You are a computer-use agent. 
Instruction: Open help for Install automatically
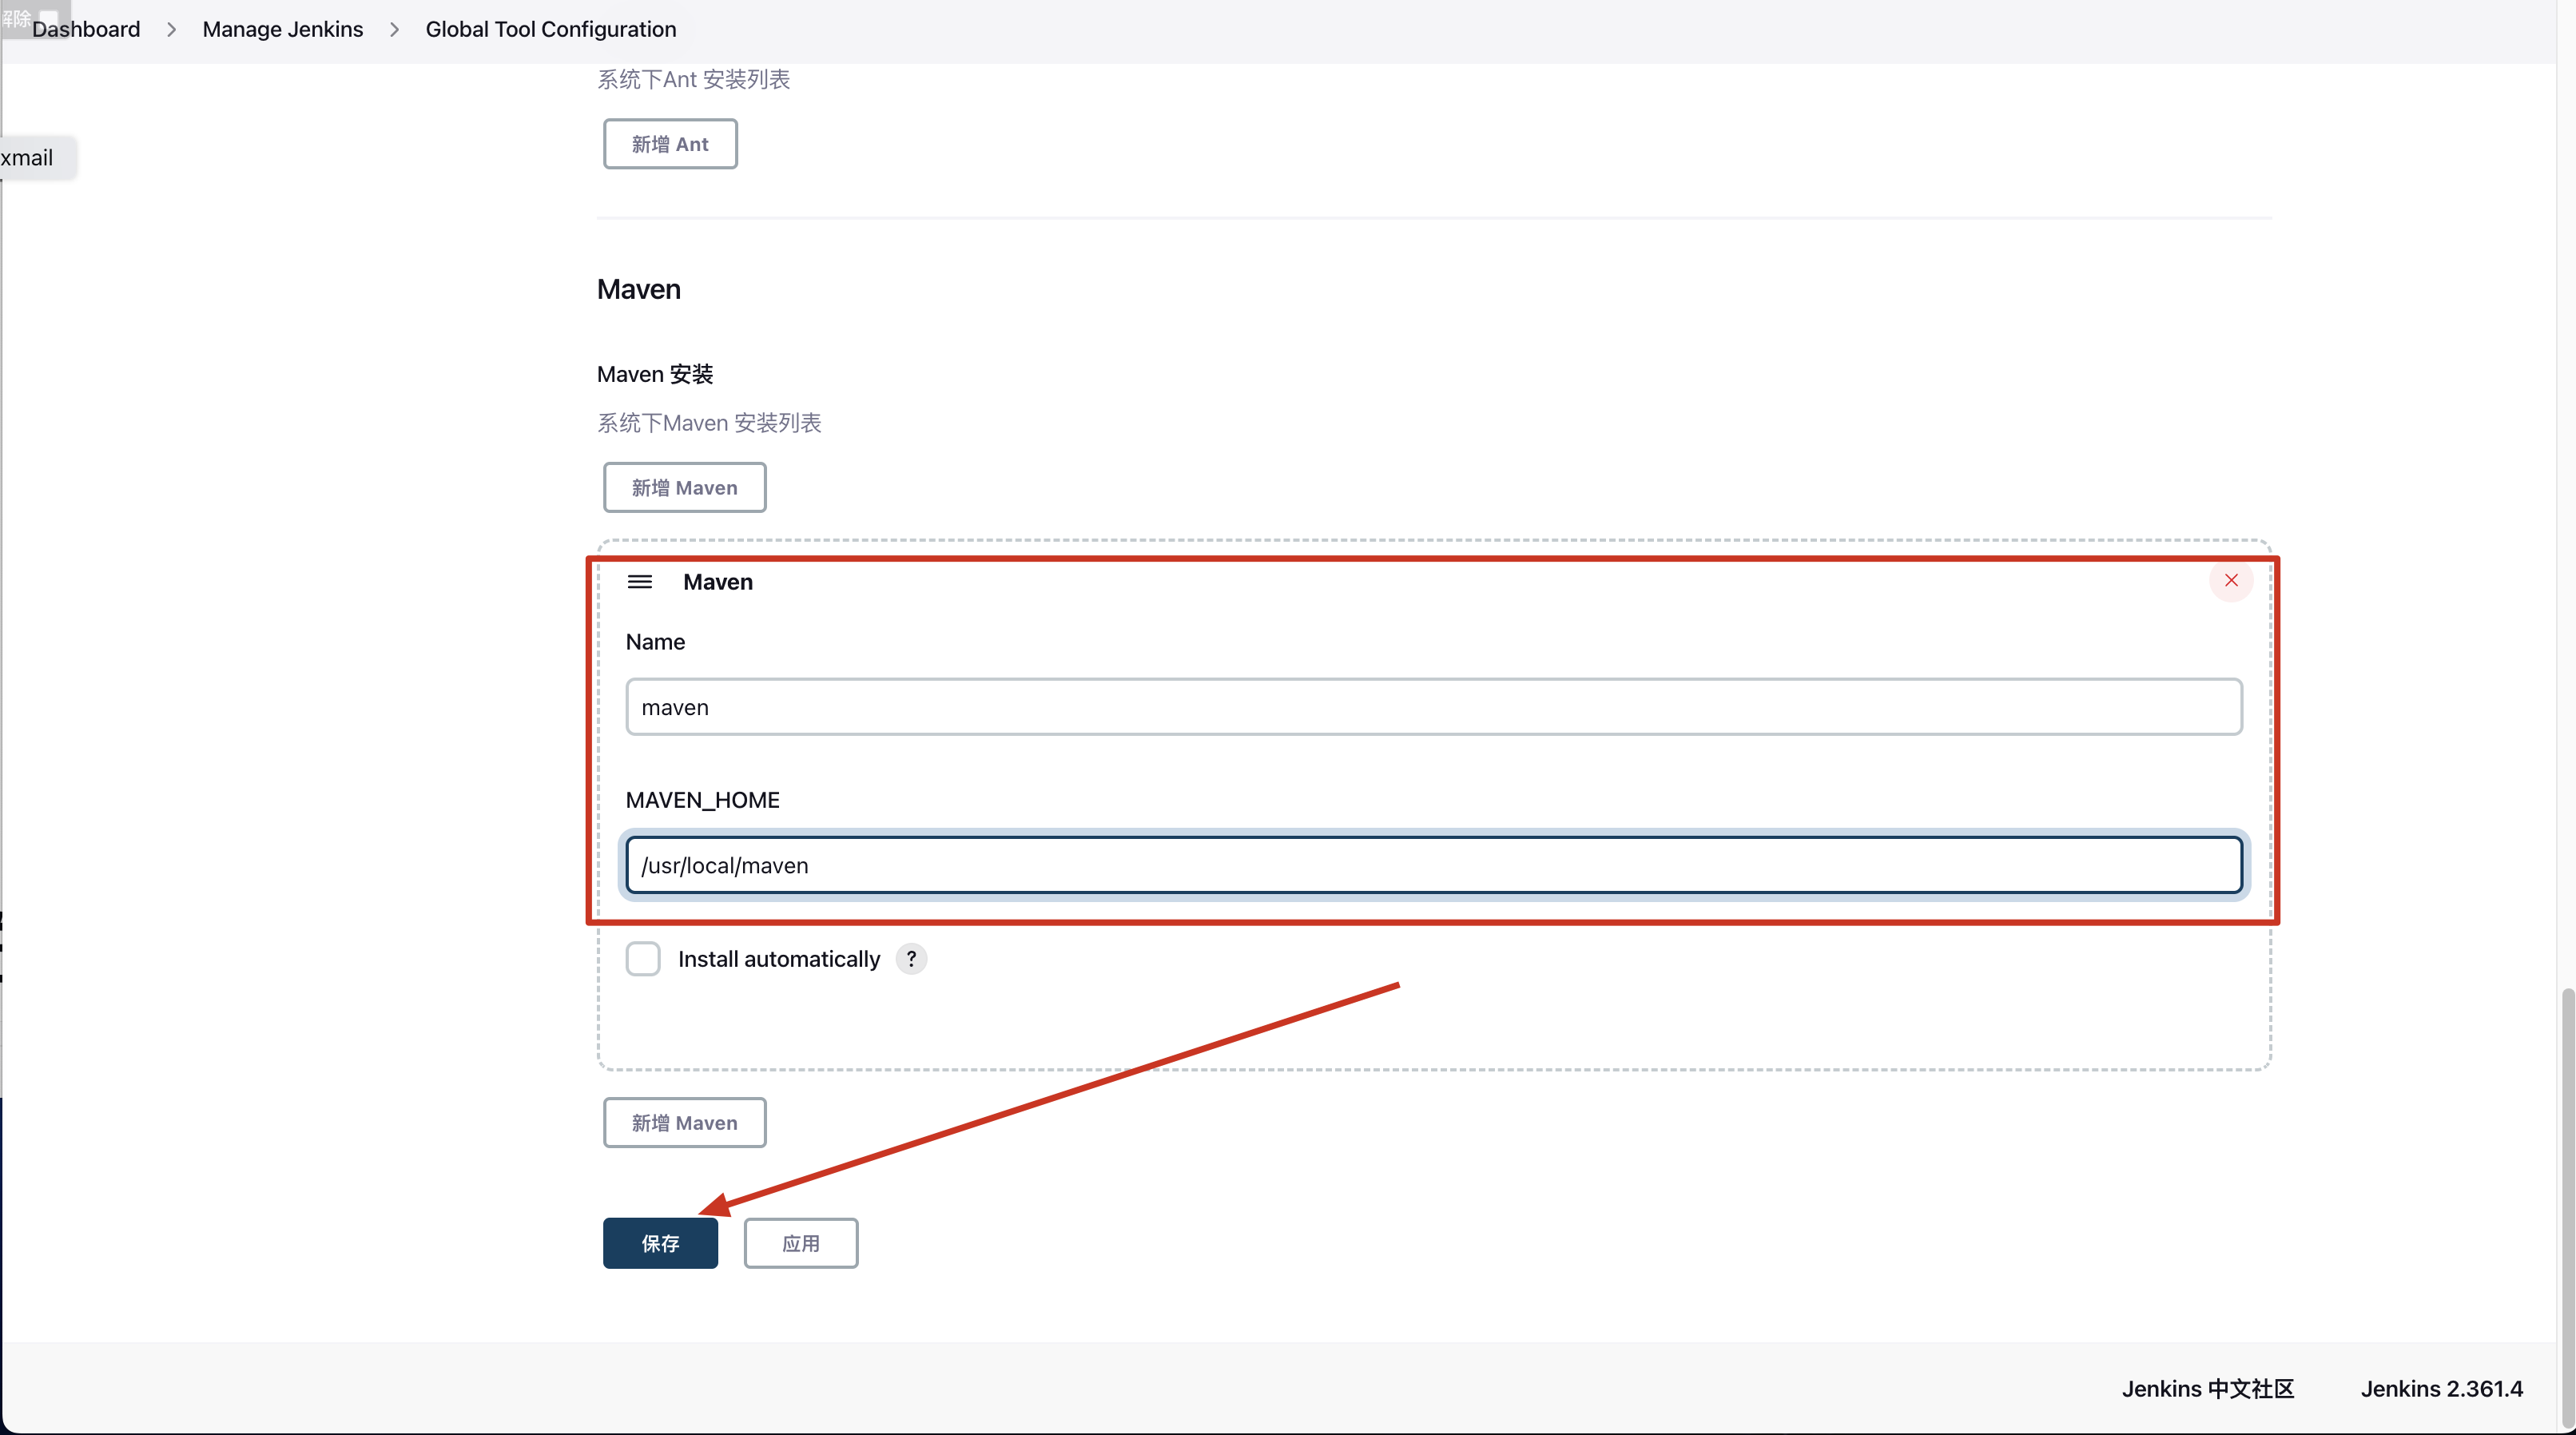point(911,958)
